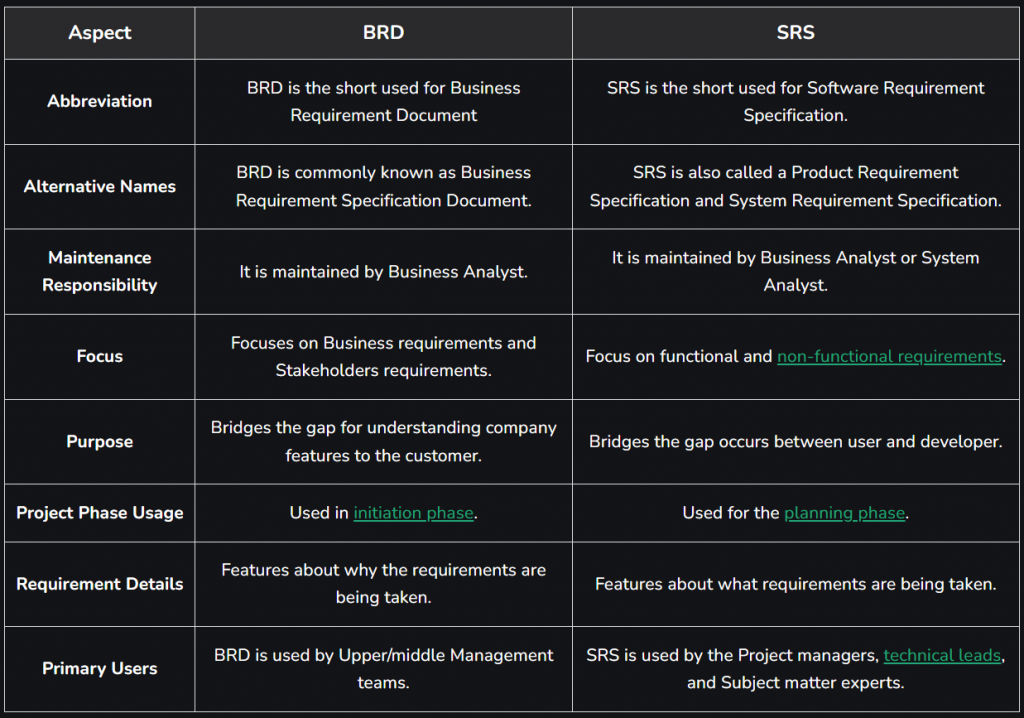This screenshot has width=1024, height=718.
Task: Select the BRD column header
Action: click(383, 33)
